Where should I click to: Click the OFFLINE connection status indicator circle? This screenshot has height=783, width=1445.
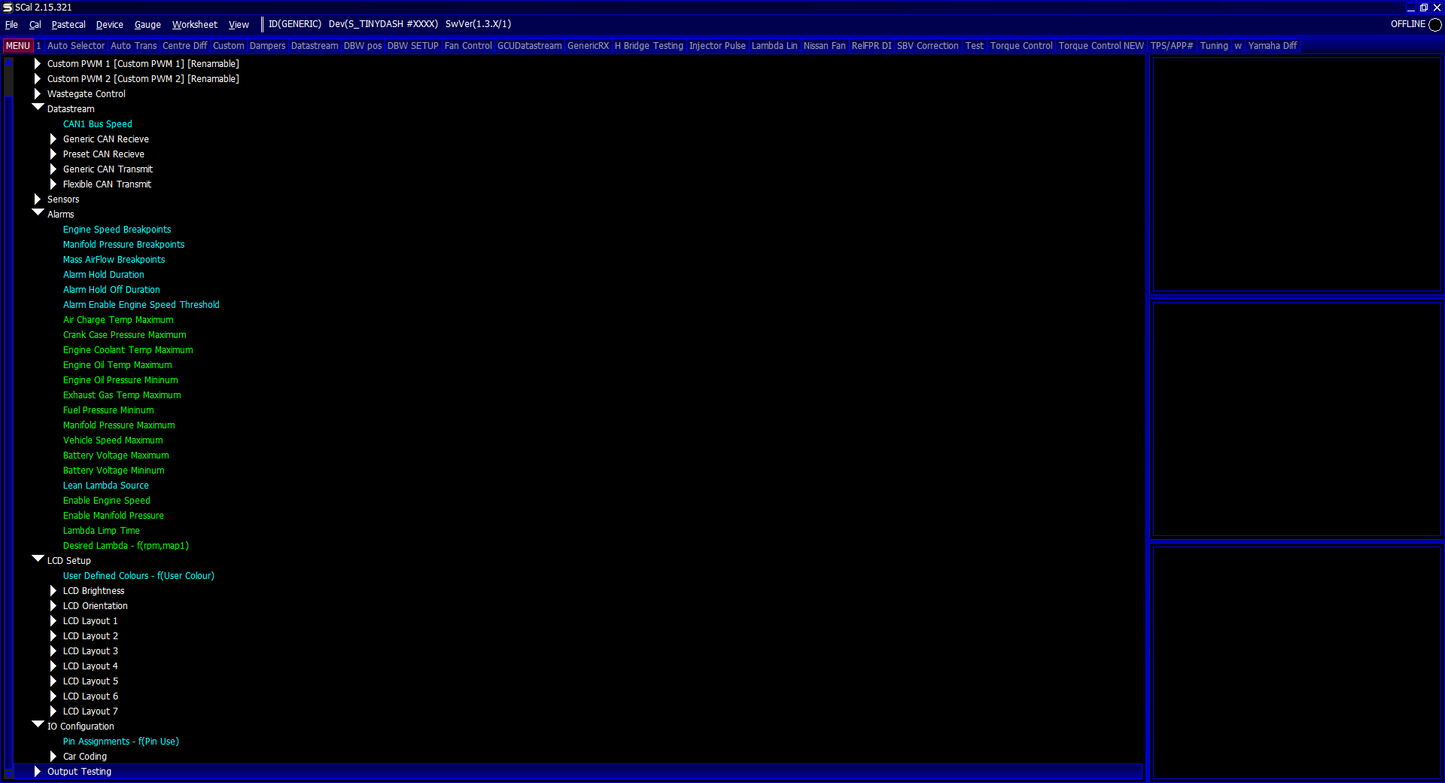tap(1435, 25)
